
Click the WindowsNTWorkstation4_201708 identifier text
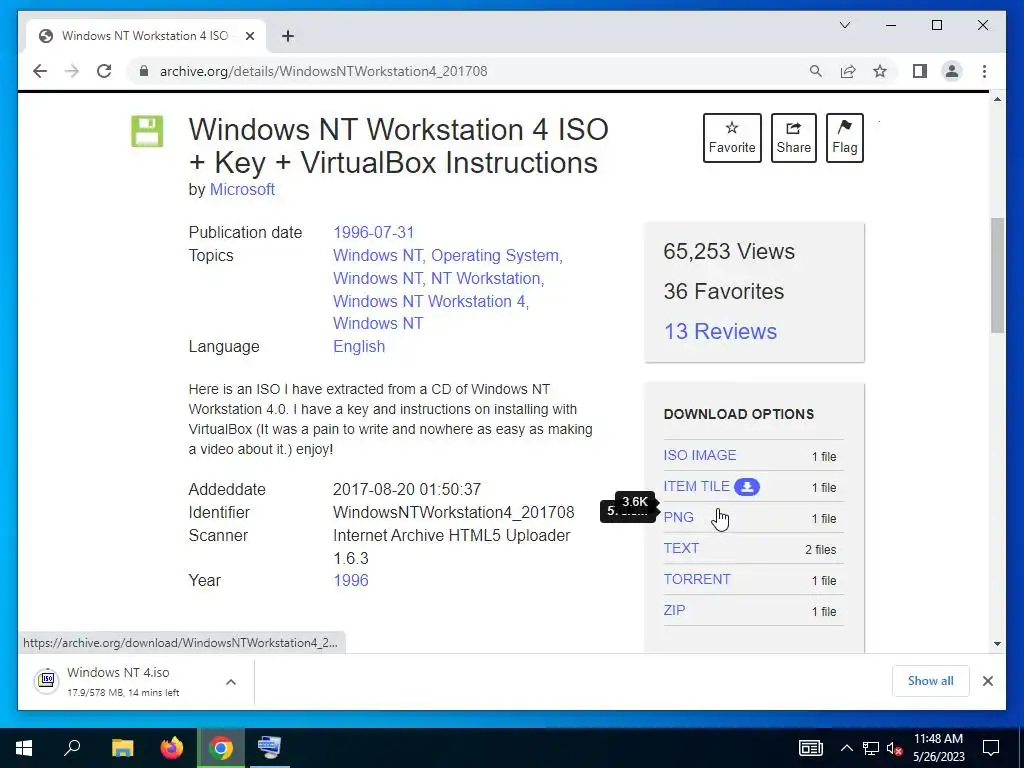point(453,513)
